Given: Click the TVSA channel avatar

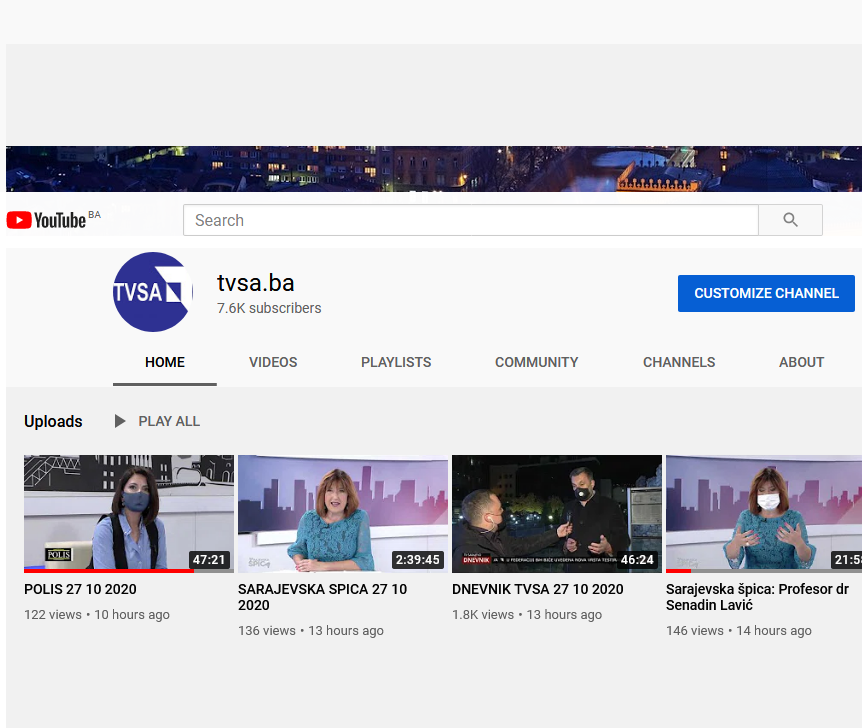Looking at the screenshot, I should (x=152, y=292).
